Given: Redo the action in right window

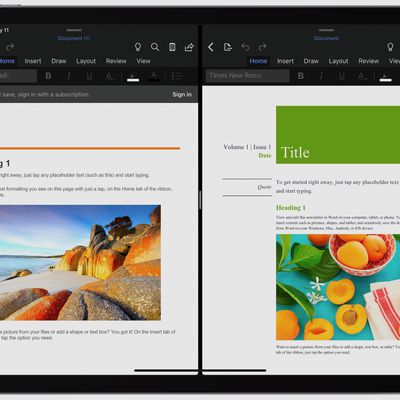Looking at the screenshot, I should coord(263,47).
